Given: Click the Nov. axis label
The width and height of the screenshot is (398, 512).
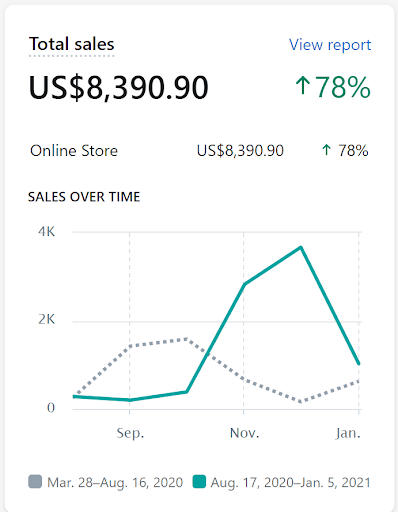Looking at the screenshot, I should (244, 433).
